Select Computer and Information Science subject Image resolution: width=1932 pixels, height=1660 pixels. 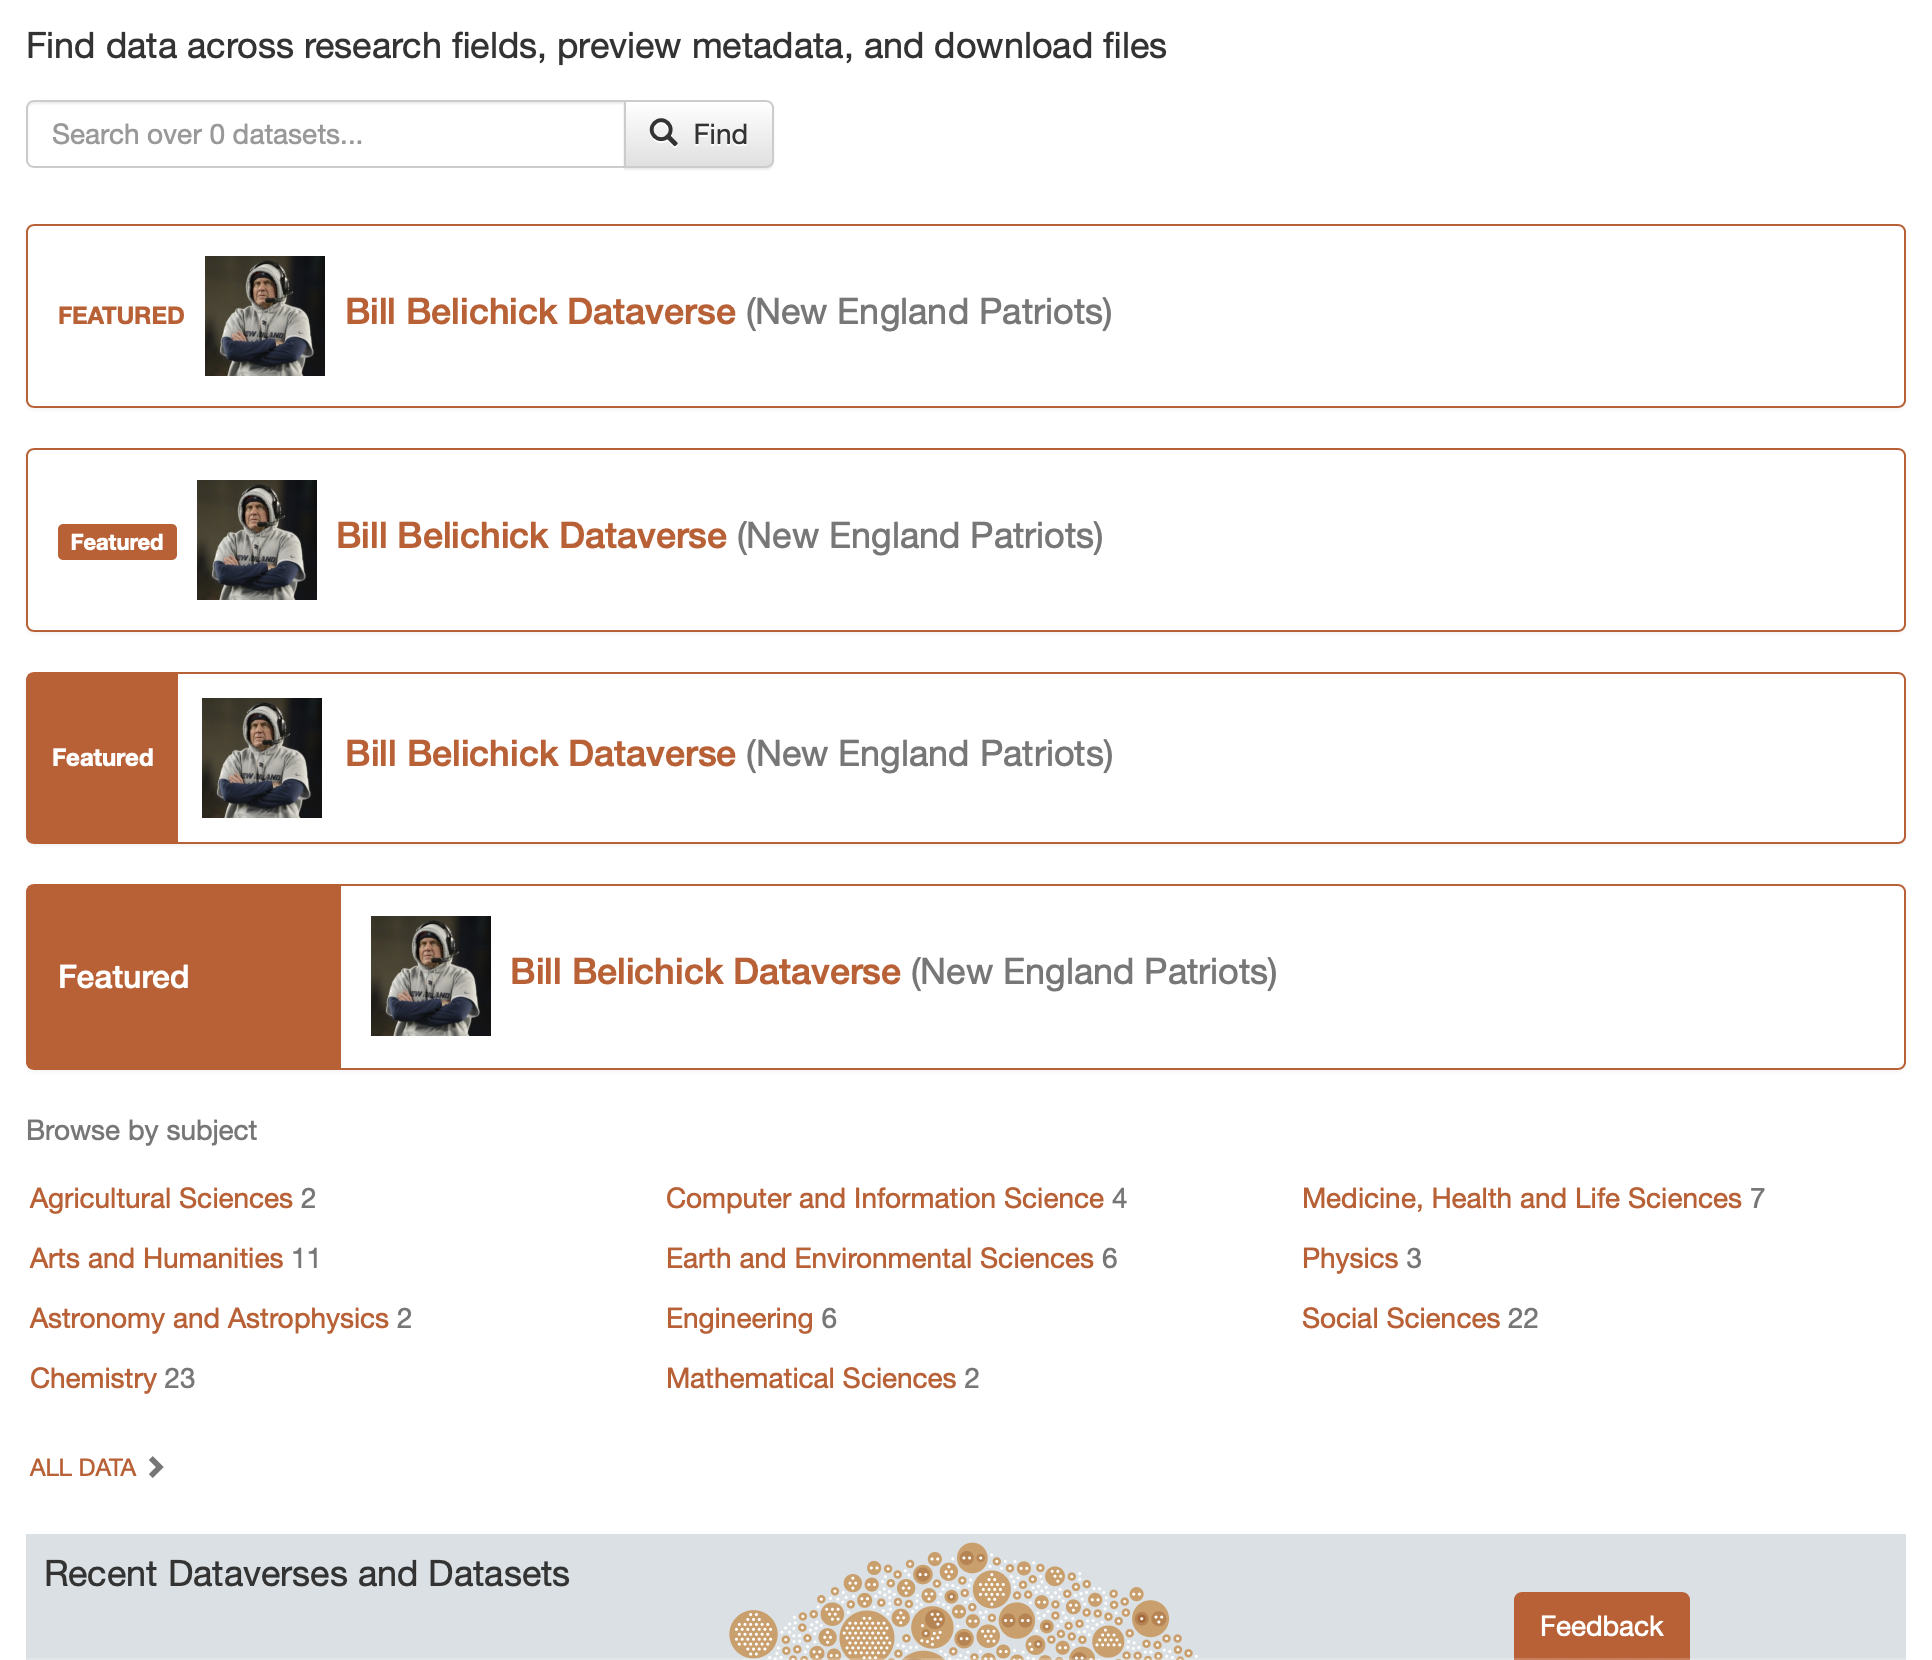click(x=882, y=1198)
